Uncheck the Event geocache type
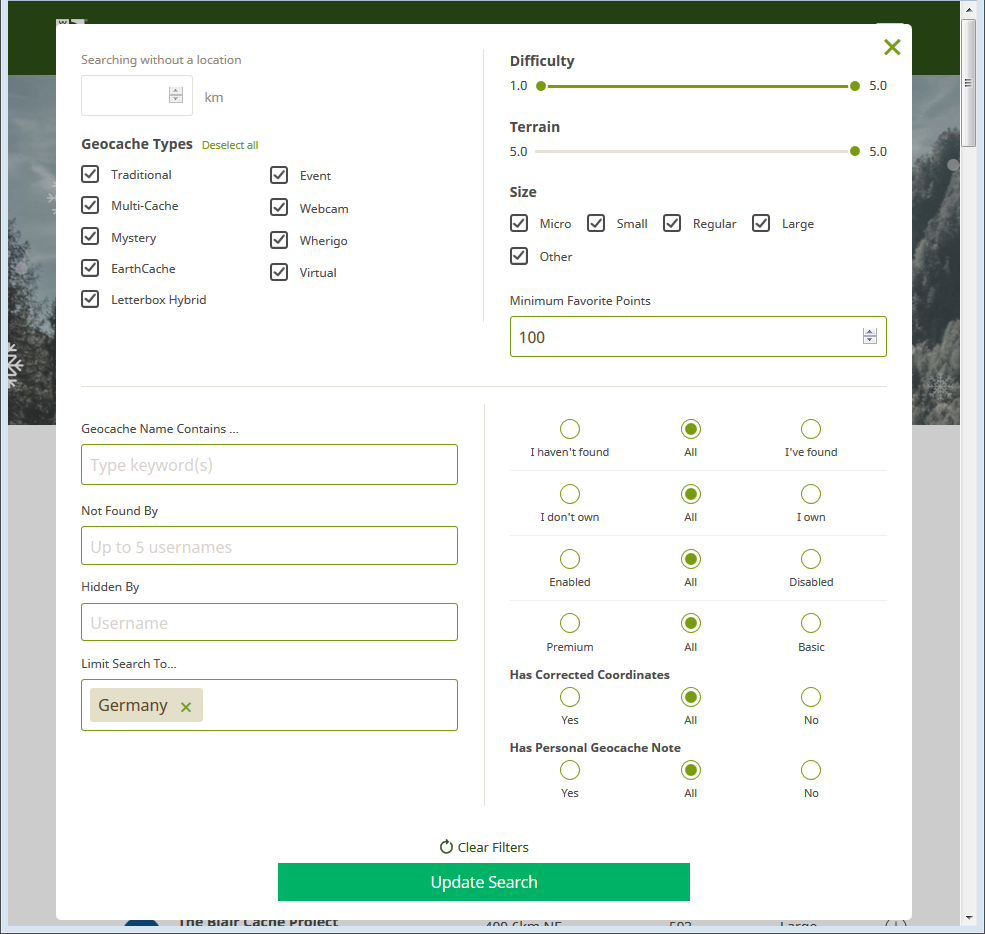Image resolution: width=985 pixels, height=934 pixels. (x=279, y=175)
